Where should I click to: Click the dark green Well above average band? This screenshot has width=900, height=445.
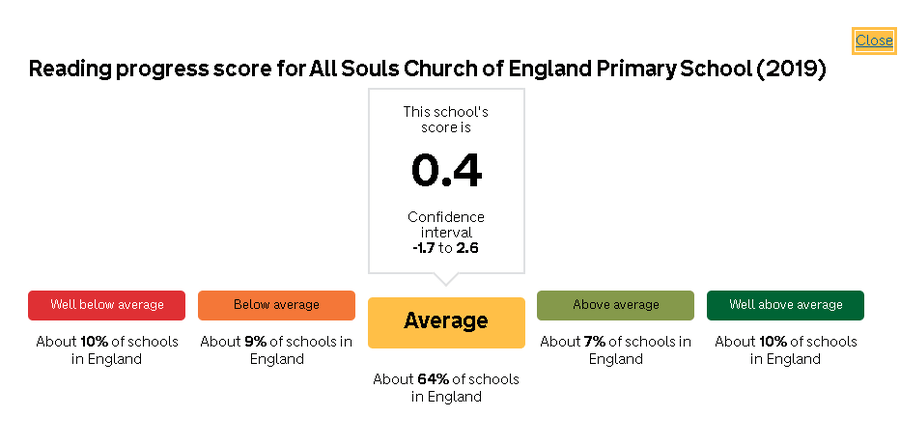click(785, 305)
